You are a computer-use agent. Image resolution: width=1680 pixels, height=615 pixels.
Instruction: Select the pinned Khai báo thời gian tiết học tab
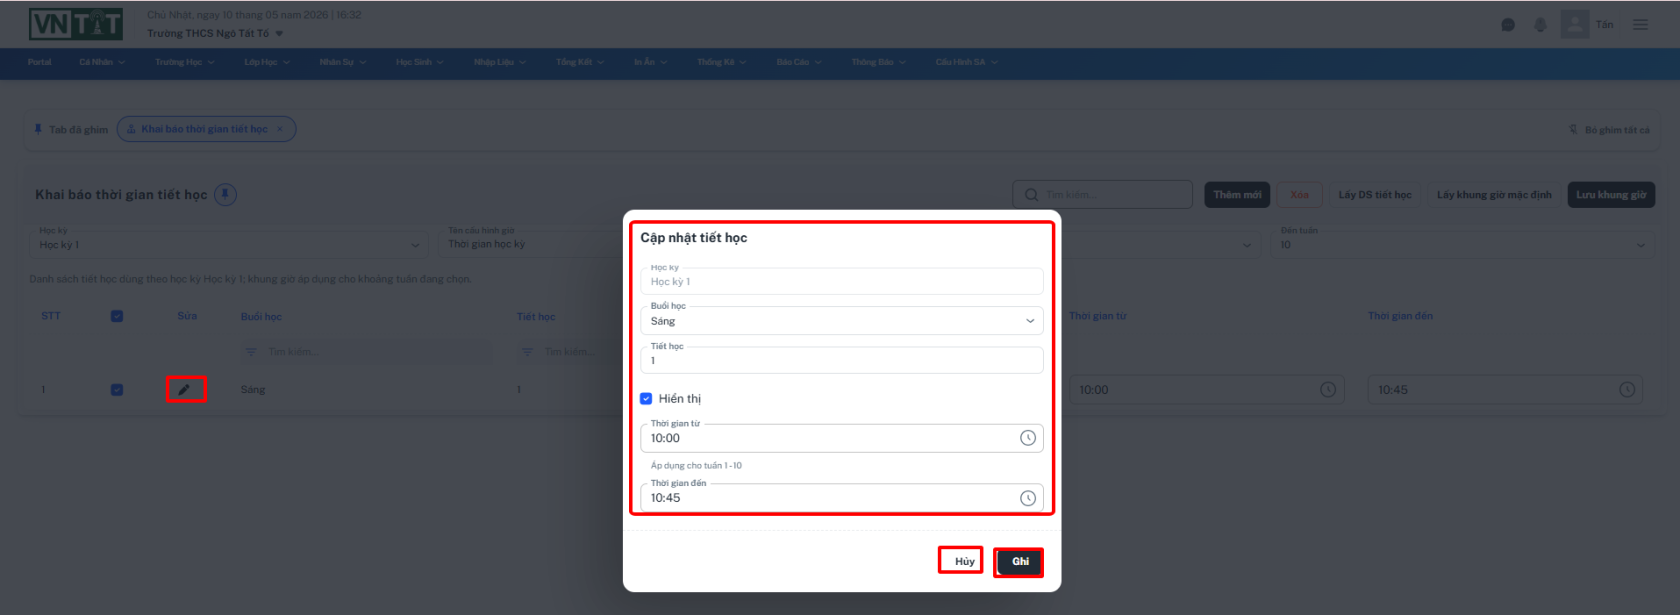pyautogui.click(x=204, y=129)
